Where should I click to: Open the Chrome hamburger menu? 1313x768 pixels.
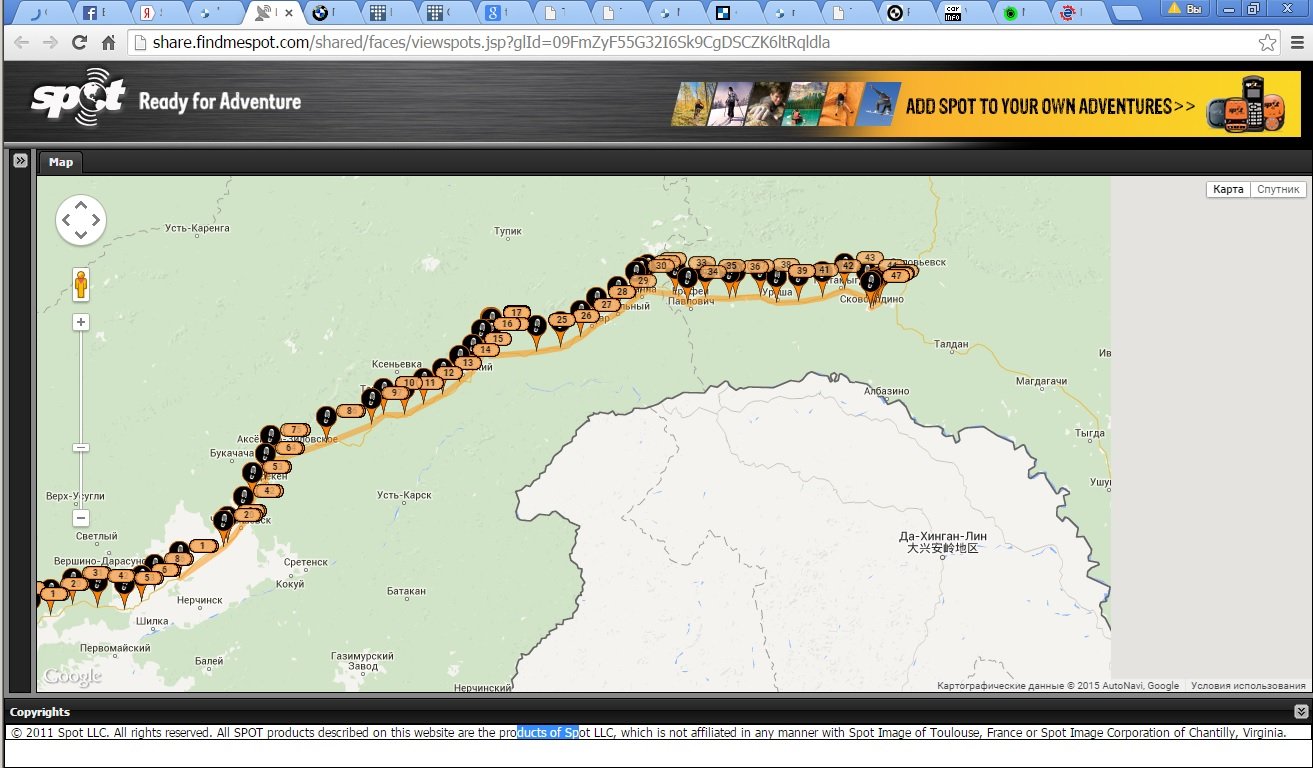pos(1295,43)
